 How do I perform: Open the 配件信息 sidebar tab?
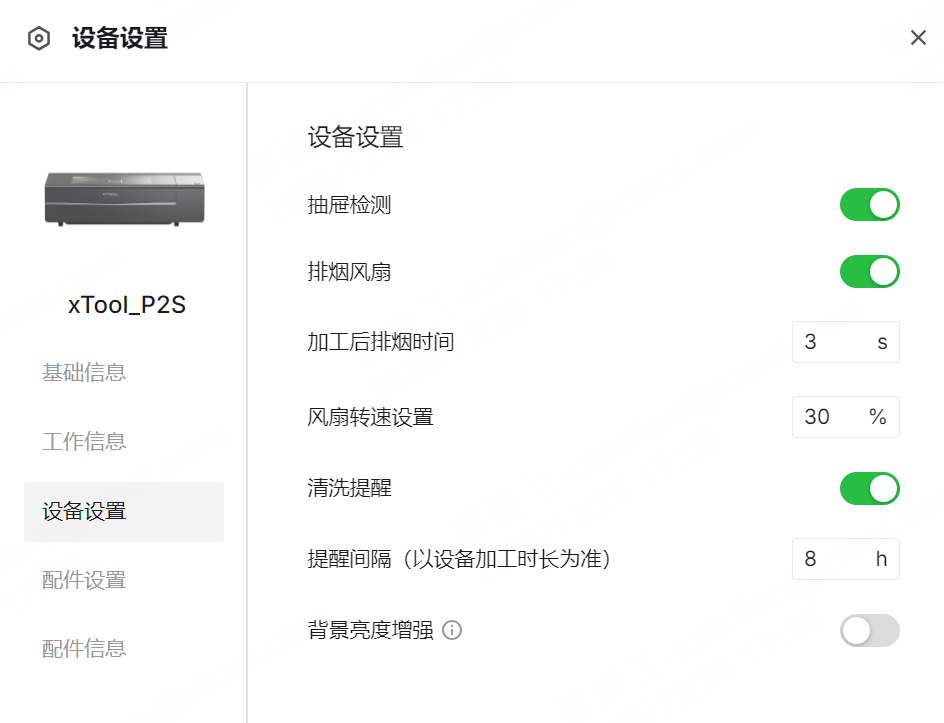(x=84, y=649)
